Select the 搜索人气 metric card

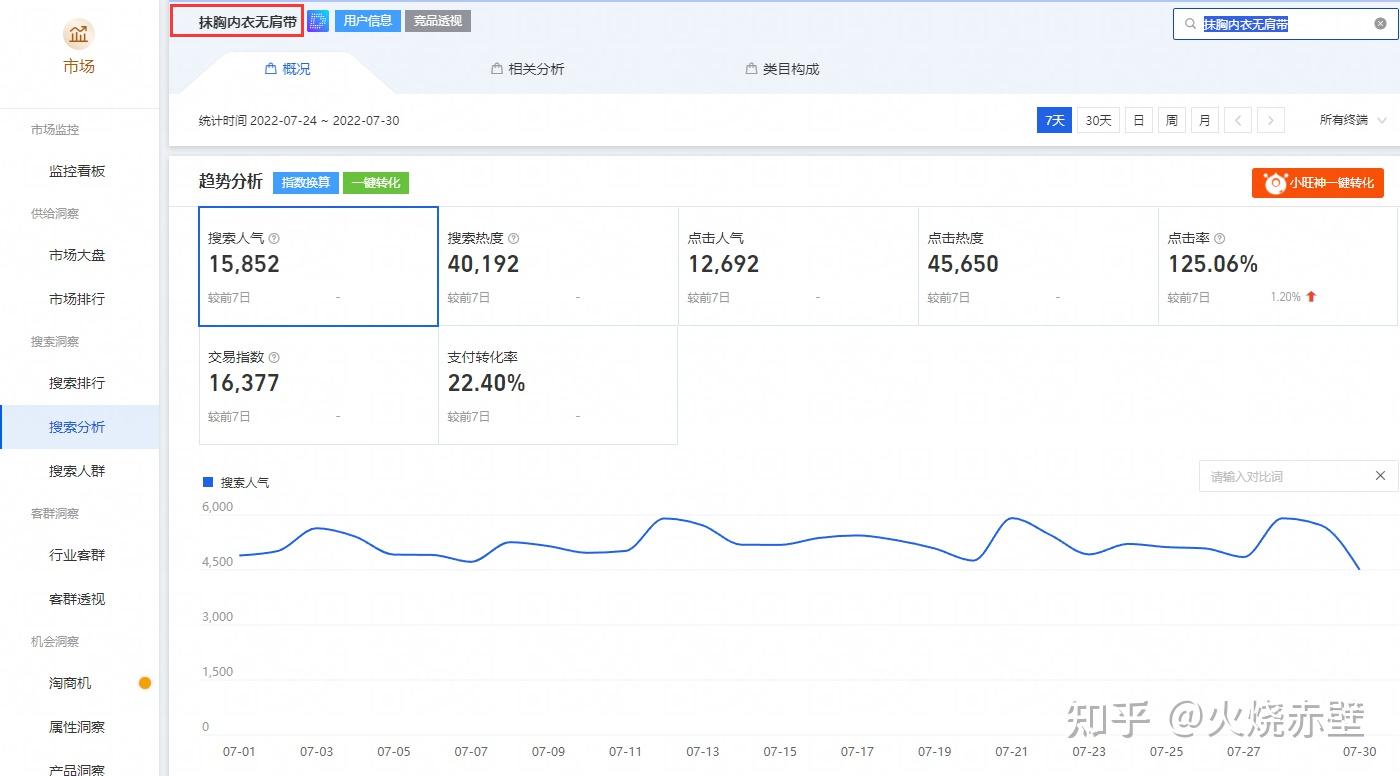(x=318, y=266)
